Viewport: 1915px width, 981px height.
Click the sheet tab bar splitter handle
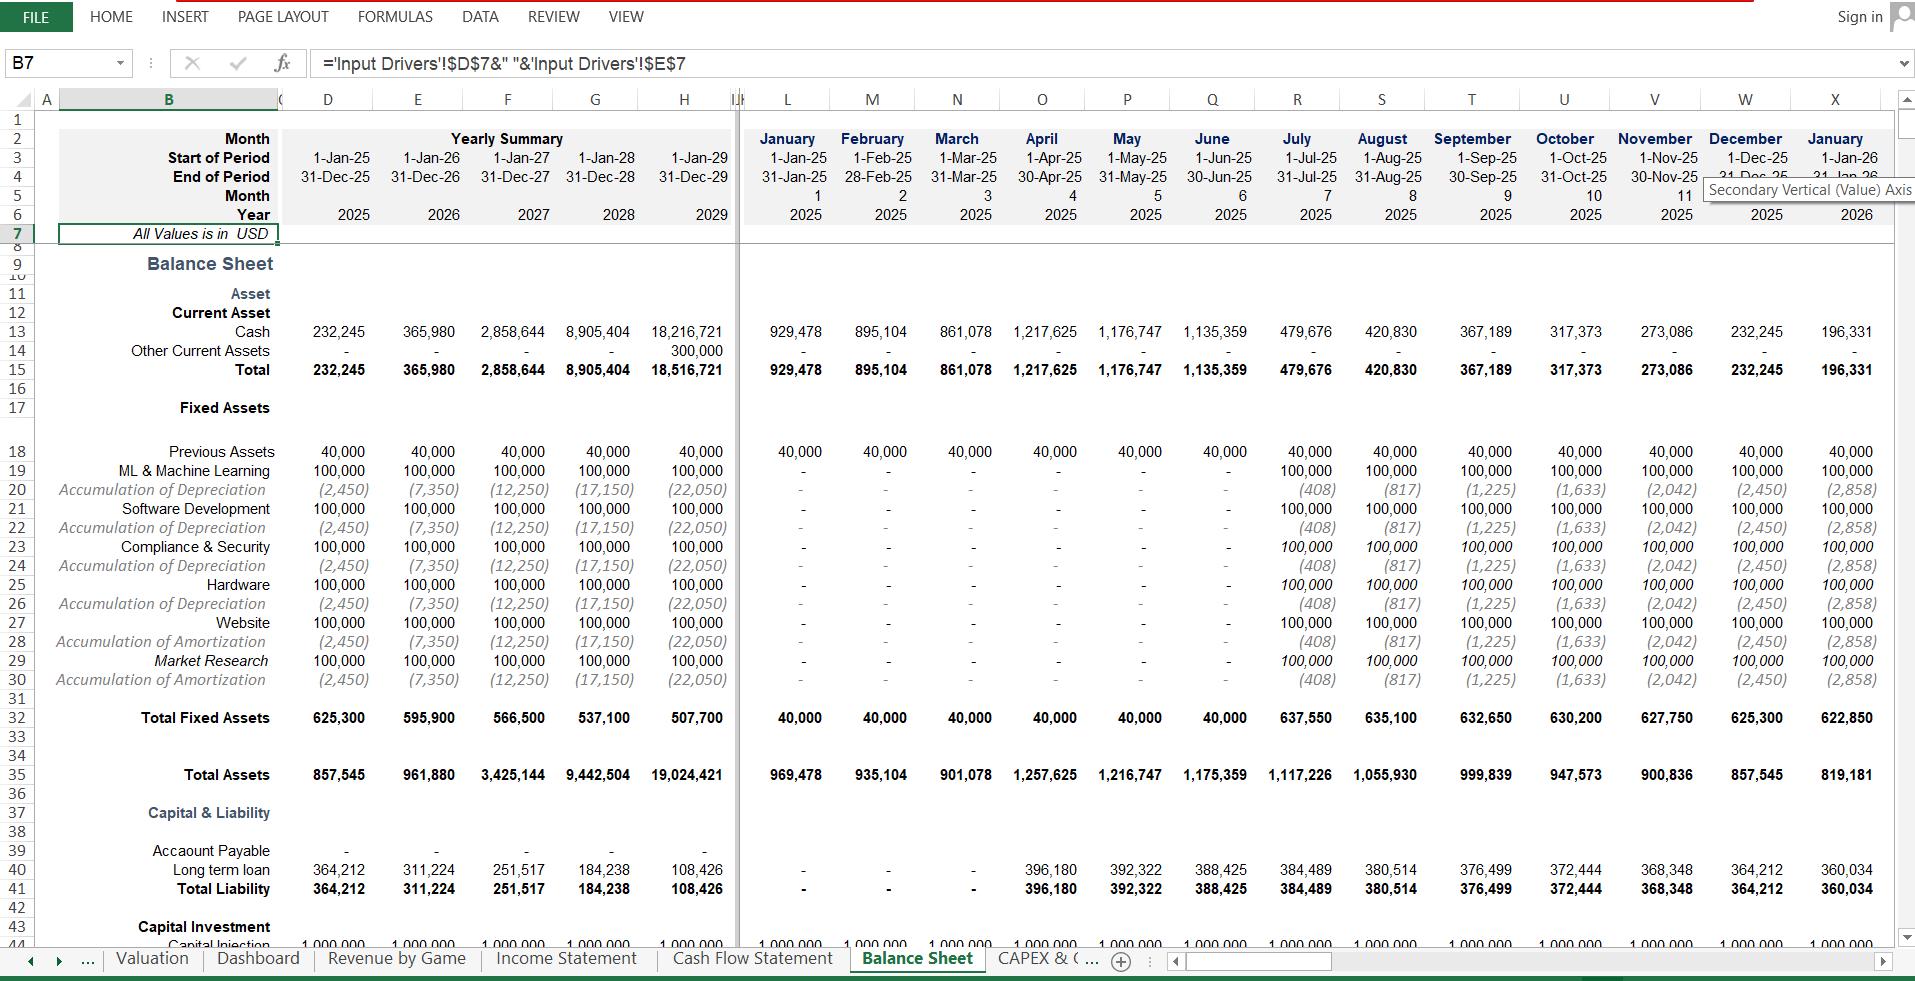click(1150, 961)
